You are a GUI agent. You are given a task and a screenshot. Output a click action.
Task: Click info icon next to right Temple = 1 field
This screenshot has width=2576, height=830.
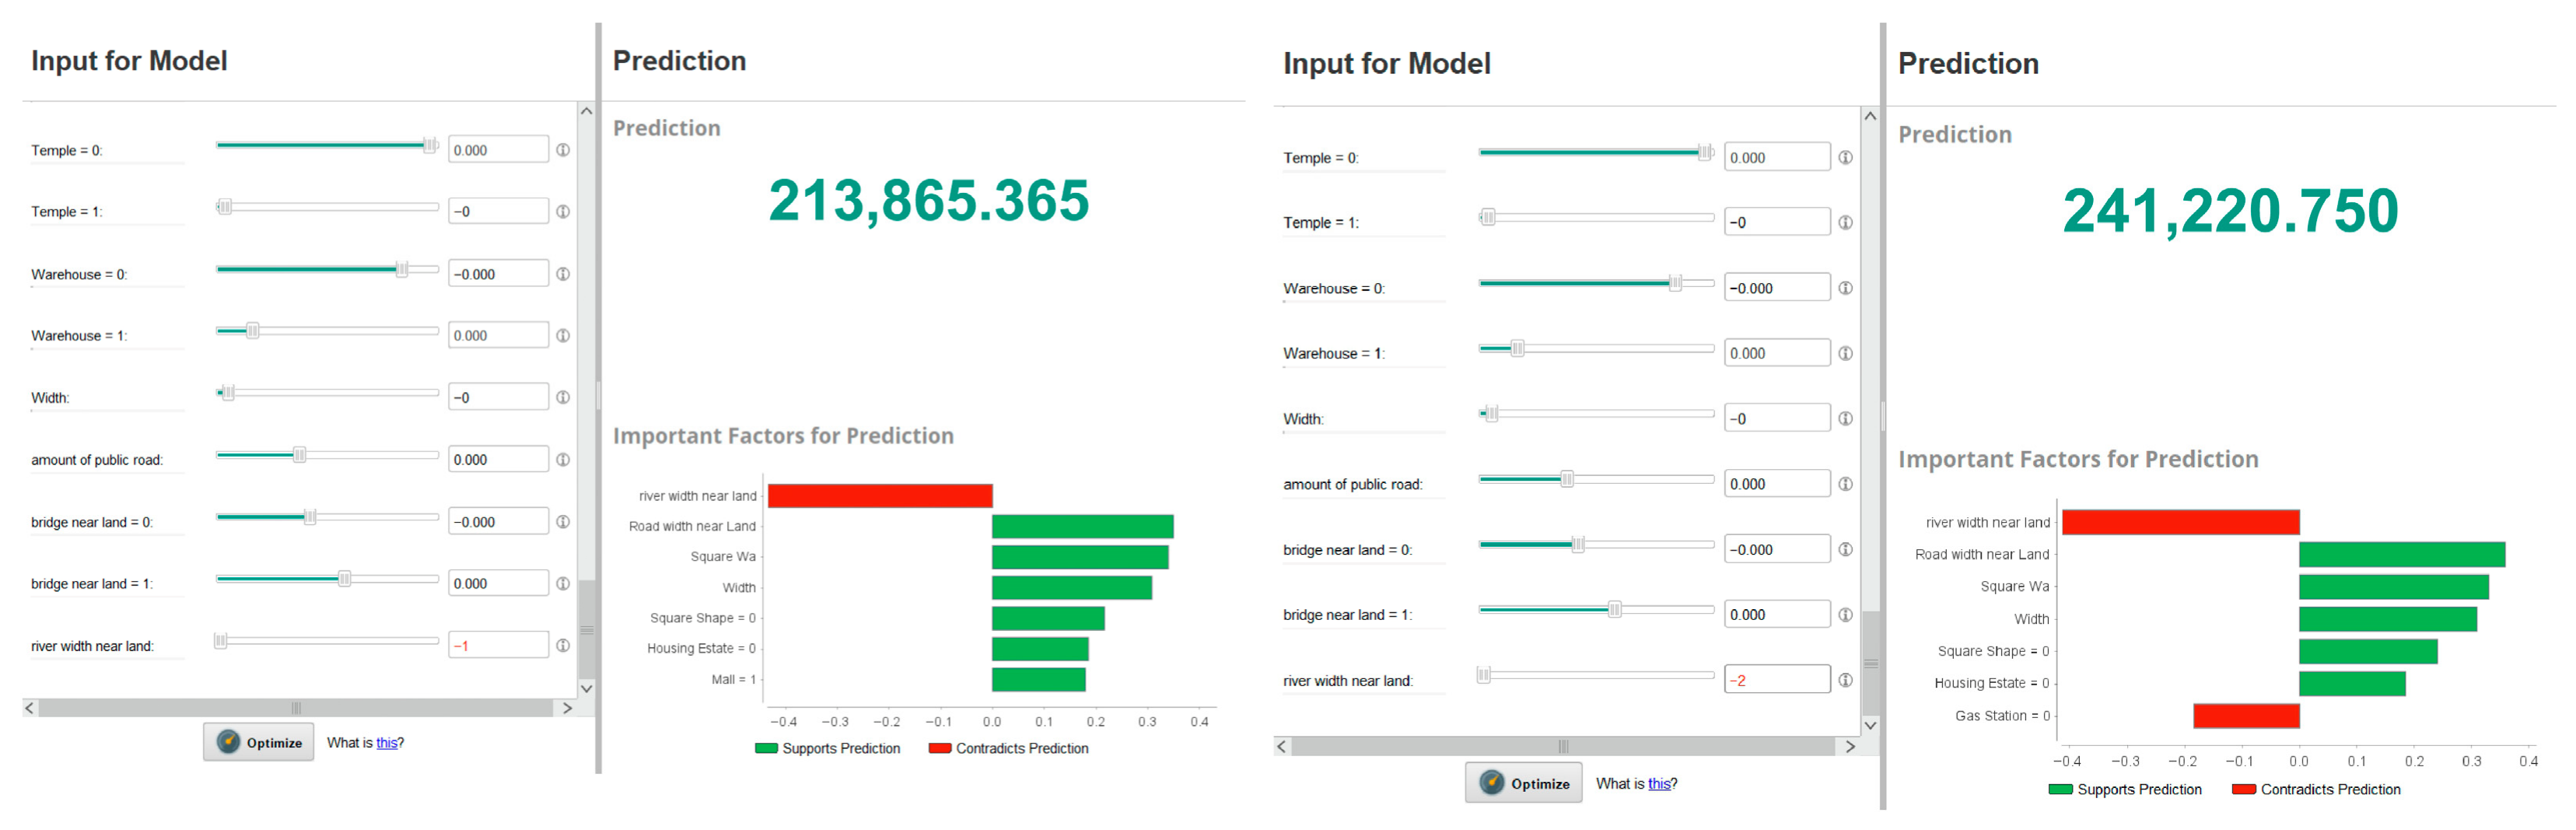(x=1845, y=222)
